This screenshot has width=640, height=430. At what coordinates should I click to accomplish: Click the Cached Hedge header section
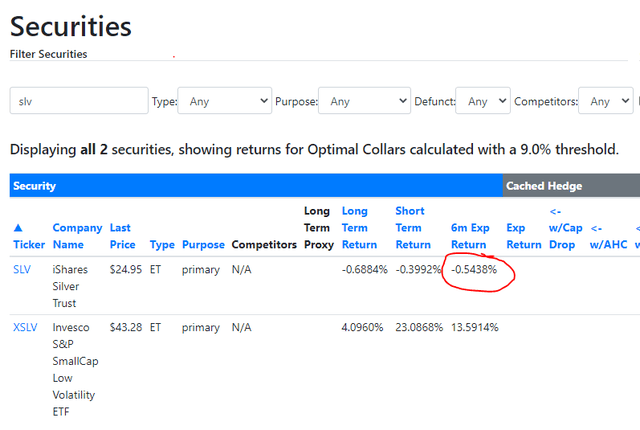[x=570, y=186]
